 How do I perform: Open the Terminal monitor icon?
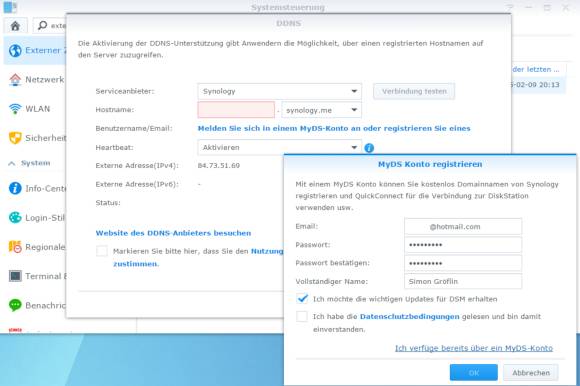(x=15, y=276)
